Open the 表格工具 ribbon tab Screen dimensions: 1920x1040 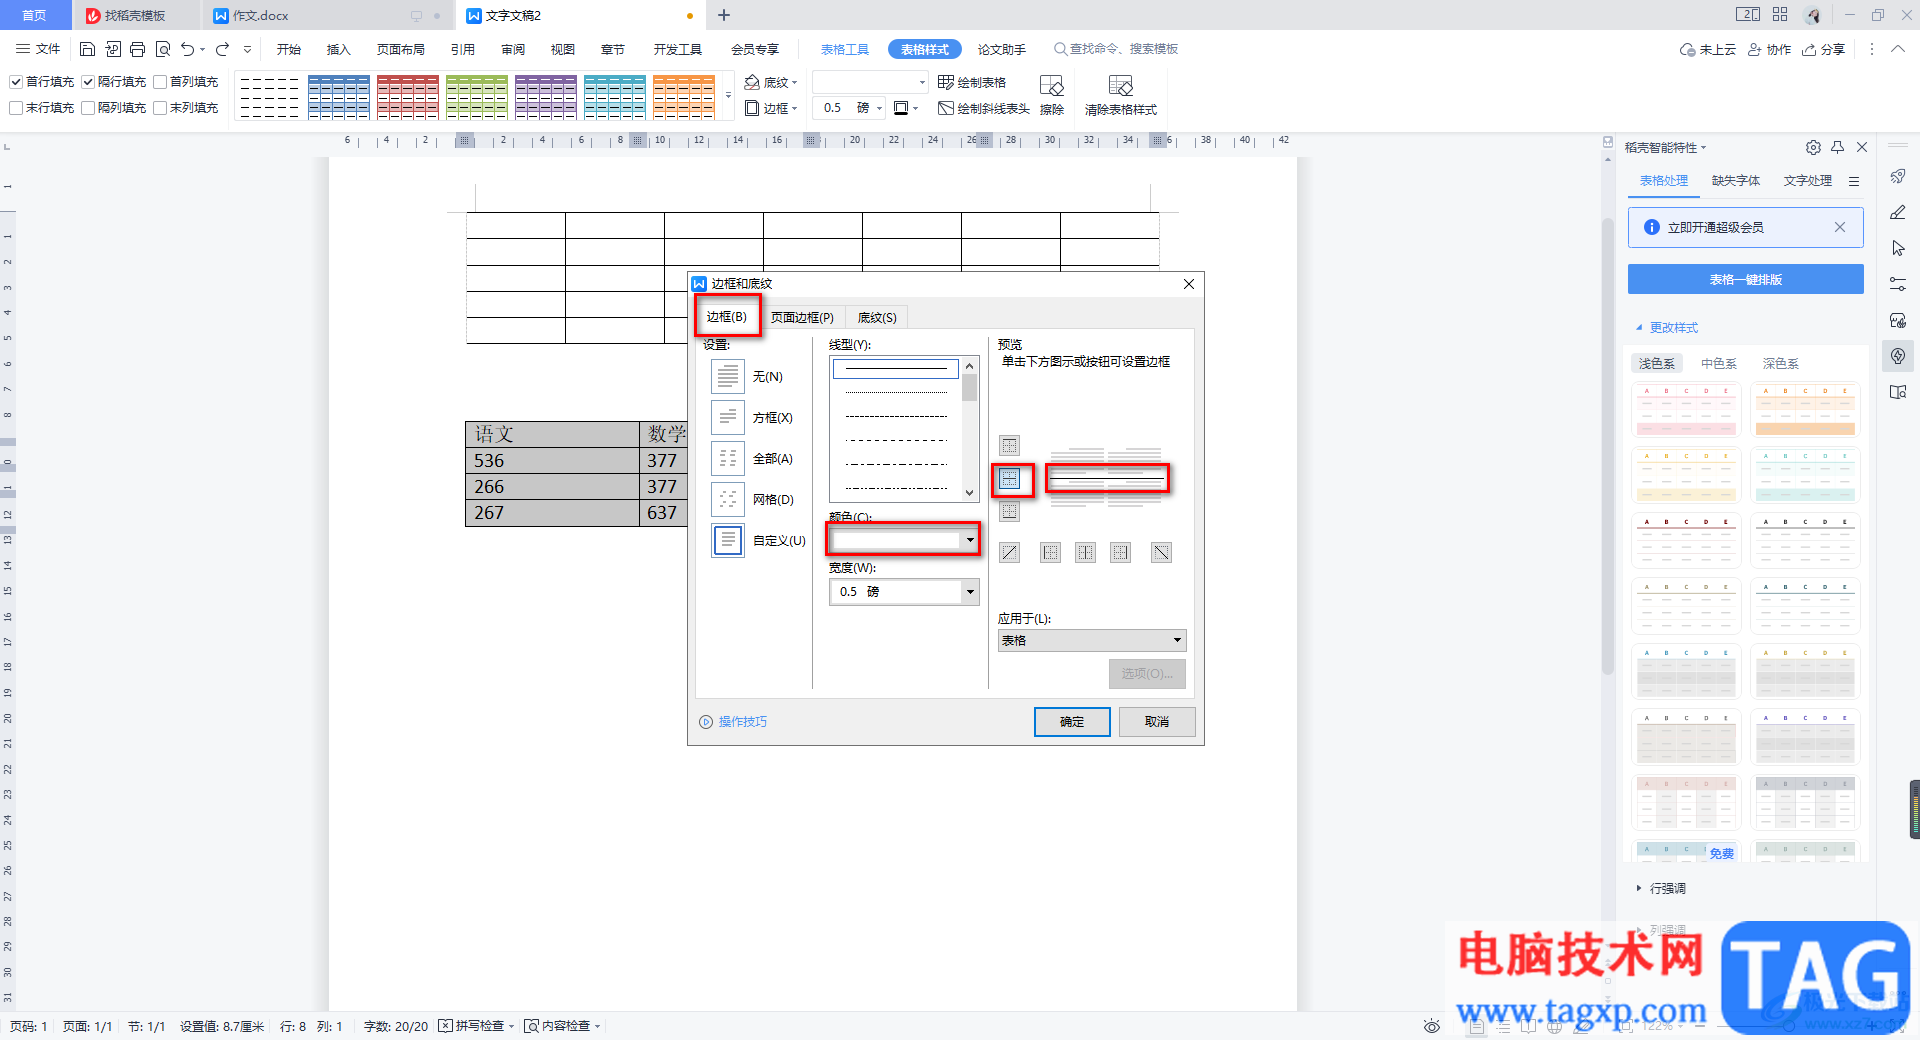tap(845, 49)
